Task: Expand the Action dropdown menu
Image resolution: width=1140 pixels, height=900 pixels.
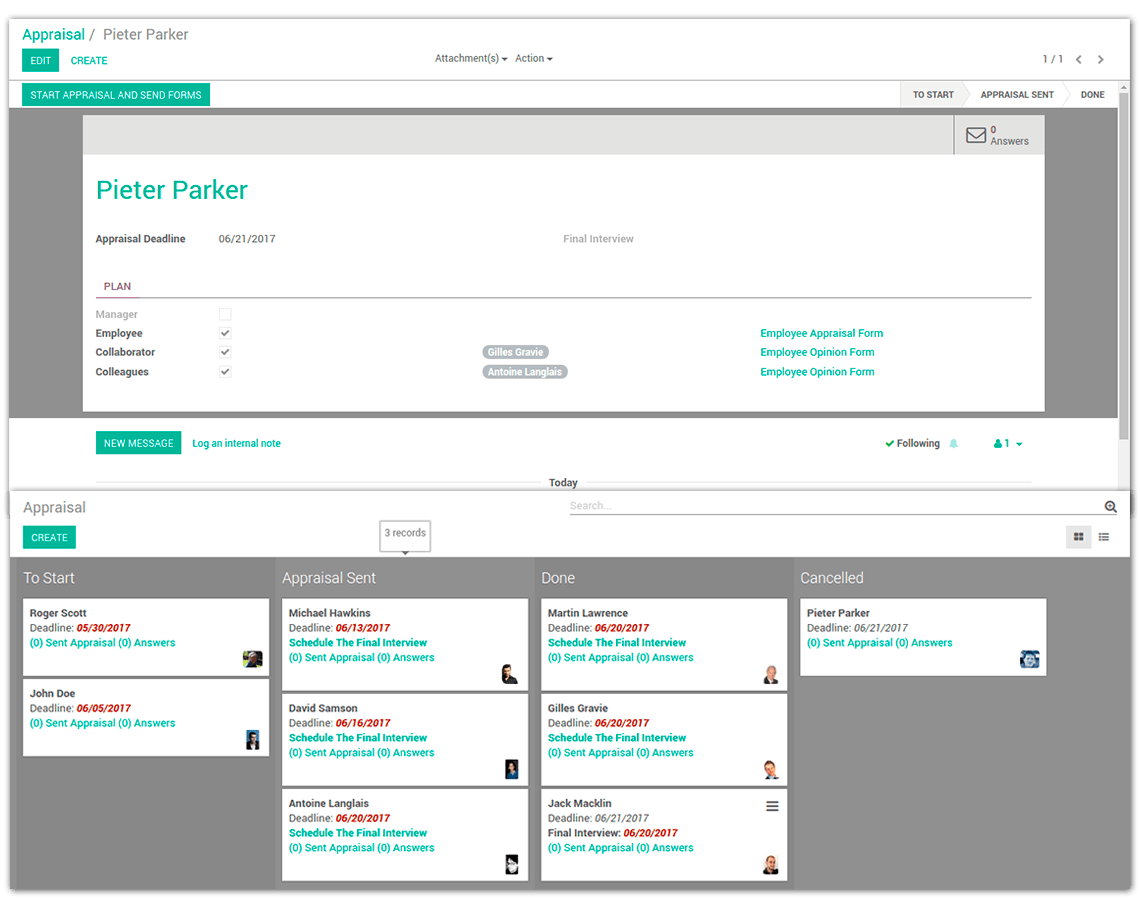Action: pos(533,59)
